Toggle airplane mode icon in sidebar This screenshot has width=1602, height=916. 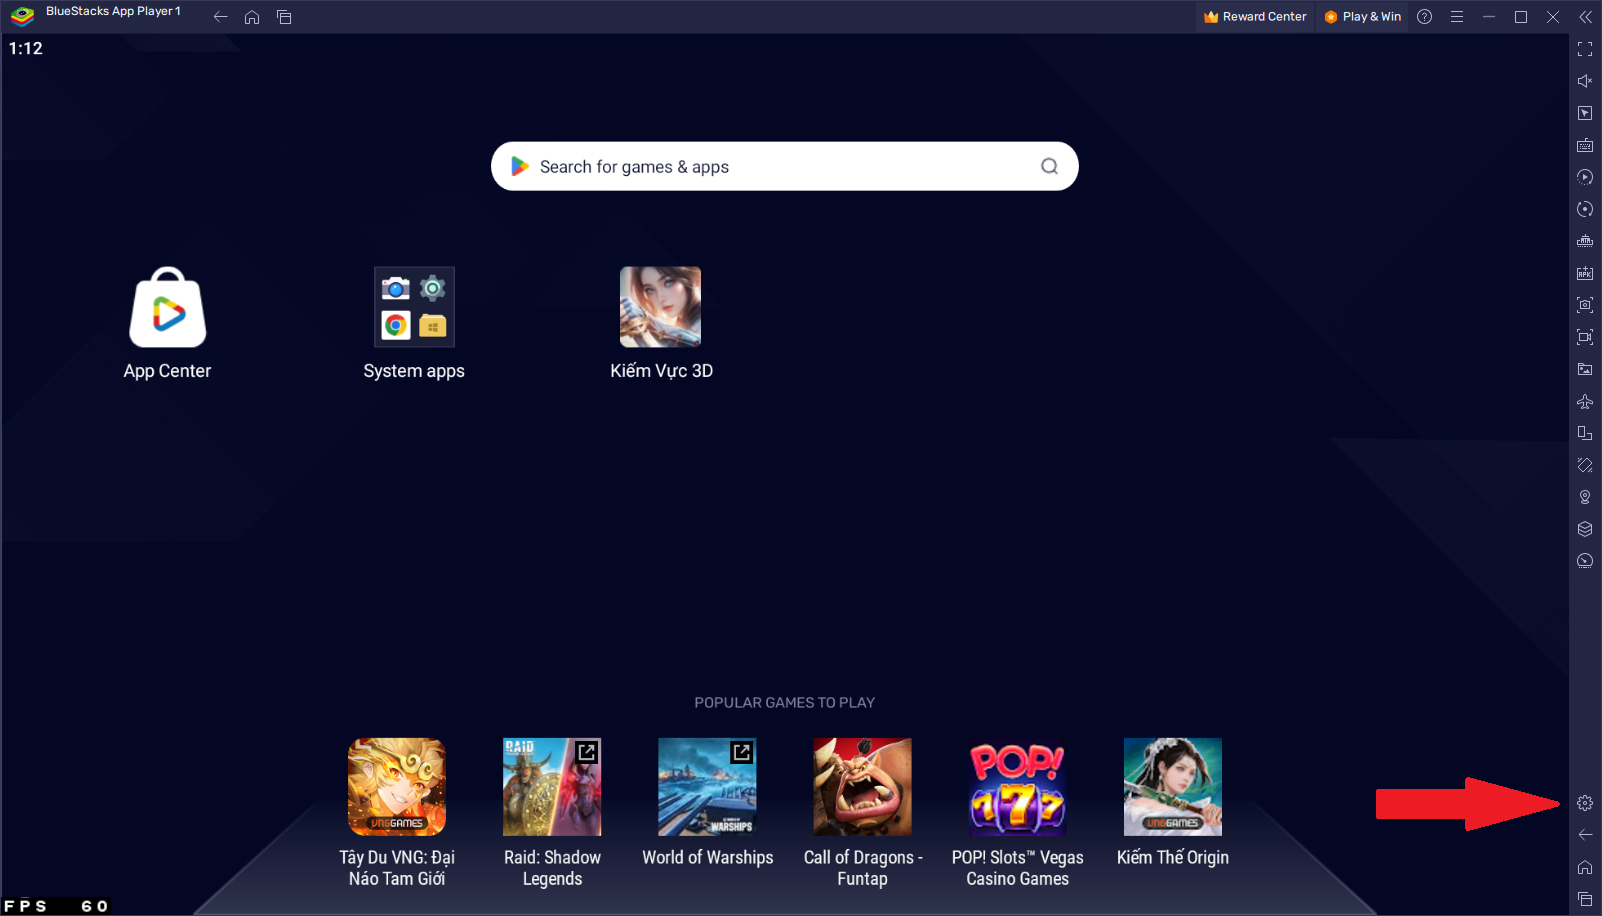[1585, 401]
